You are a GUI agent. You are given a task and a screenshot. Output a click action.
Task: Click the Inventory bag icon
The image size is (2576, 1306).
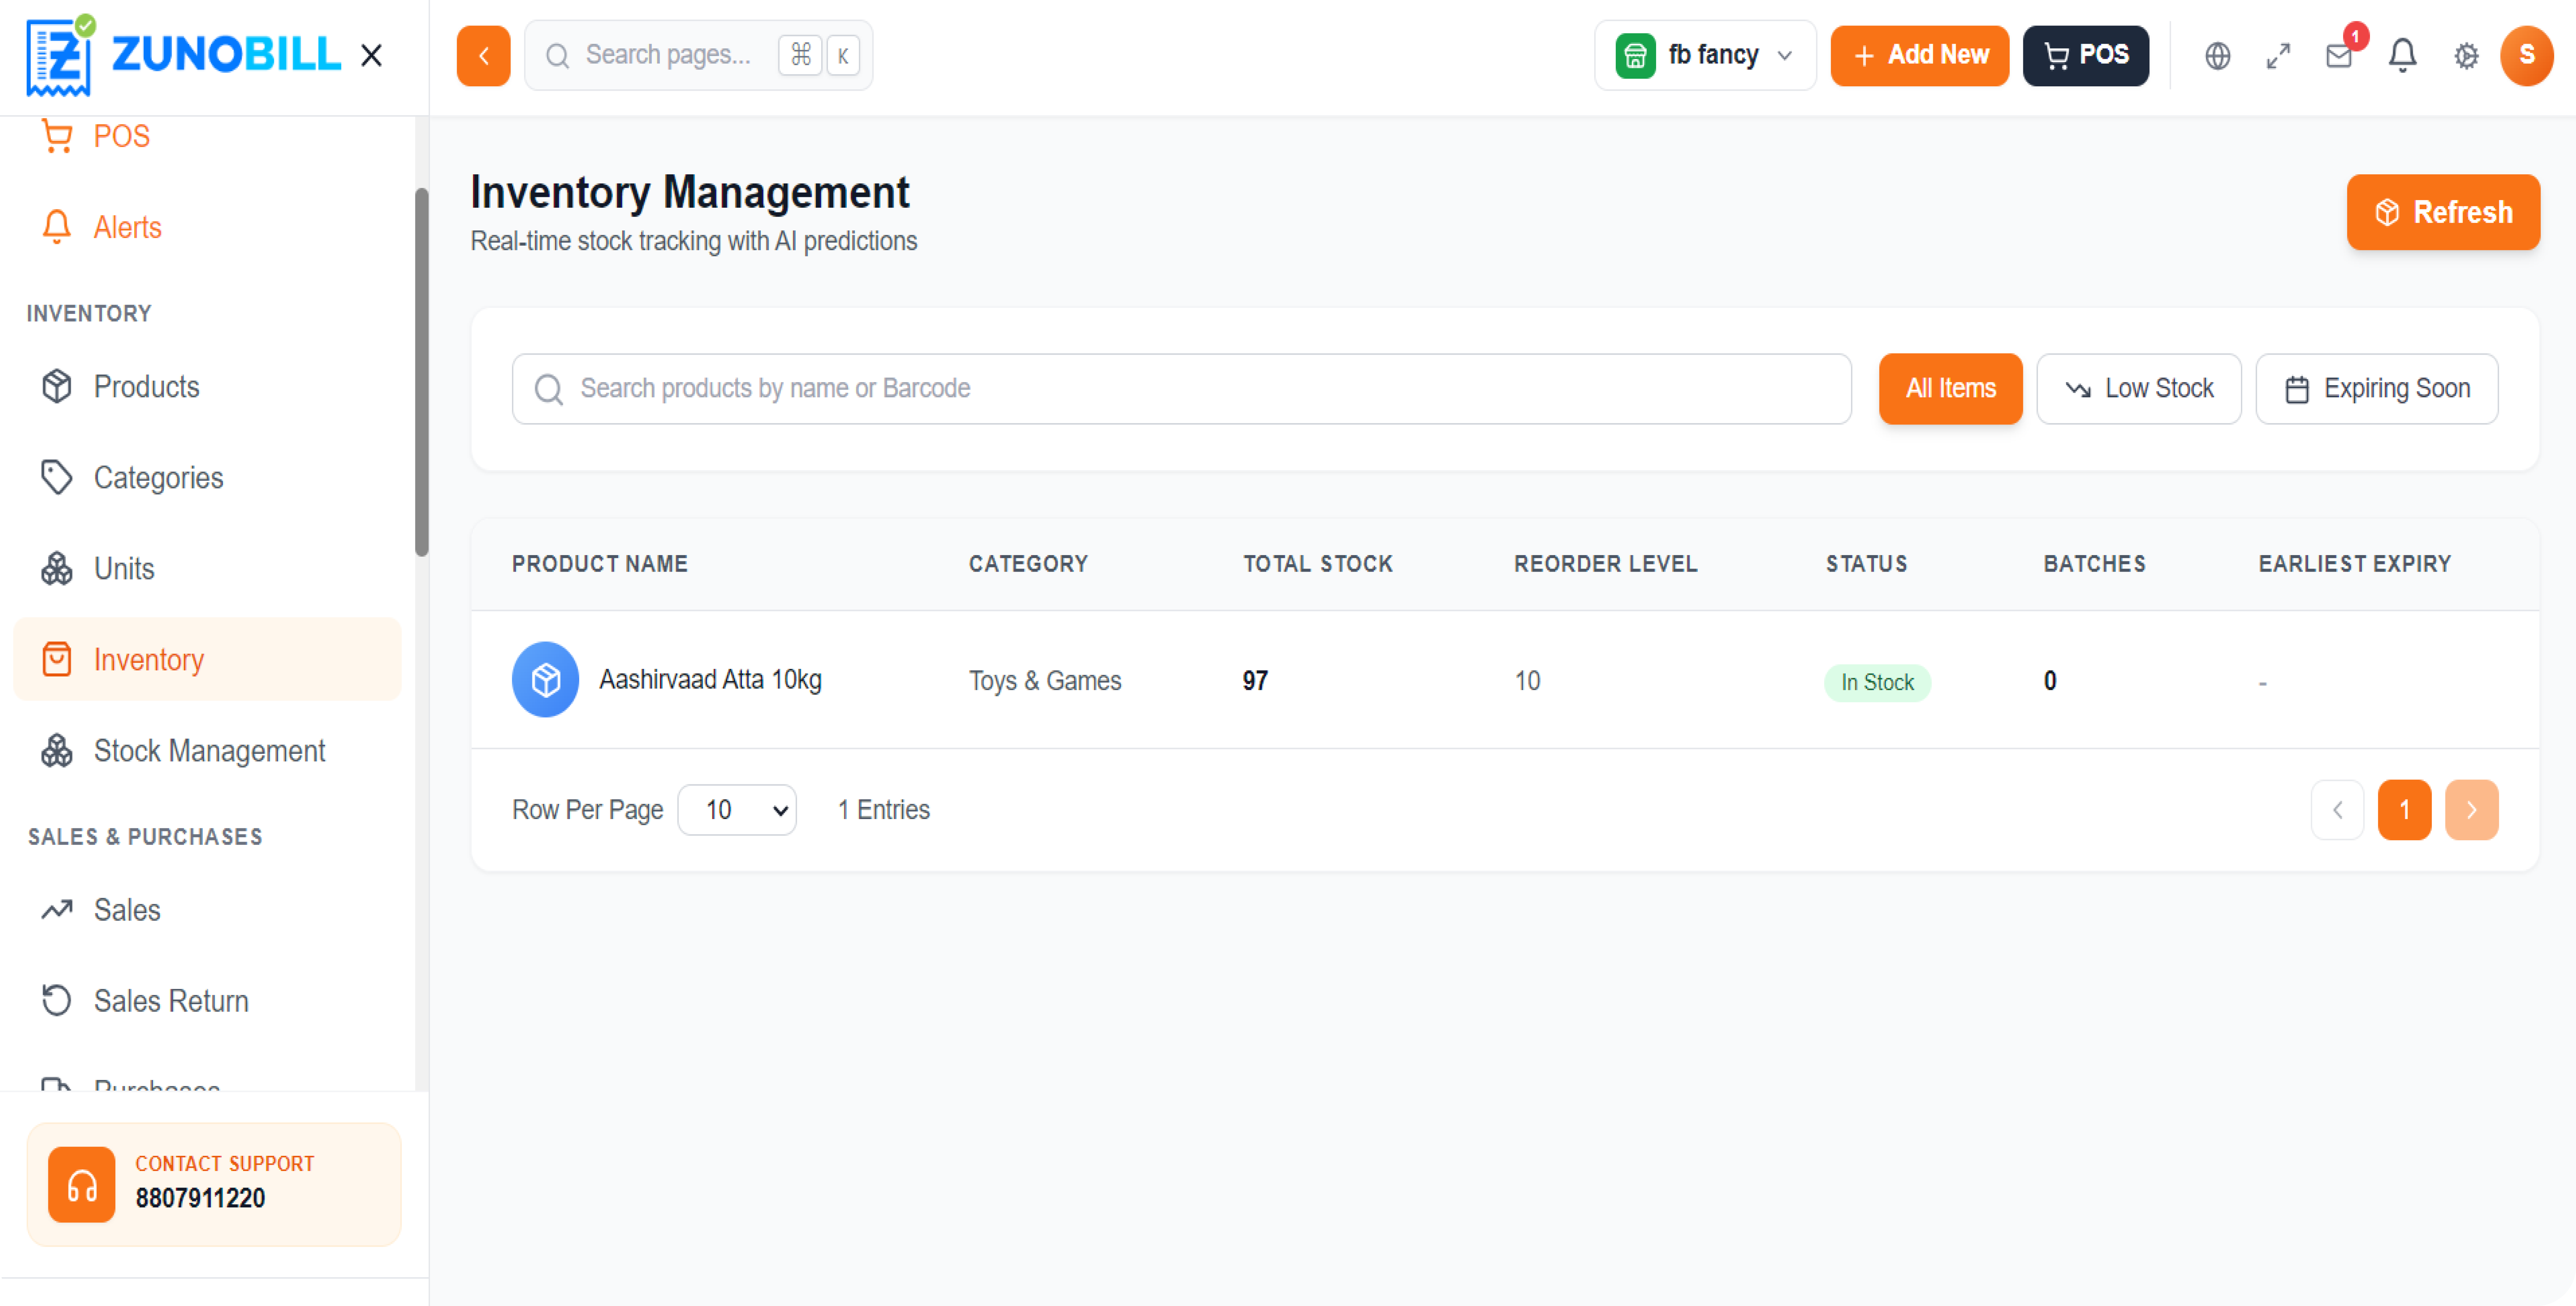(57, 659)
